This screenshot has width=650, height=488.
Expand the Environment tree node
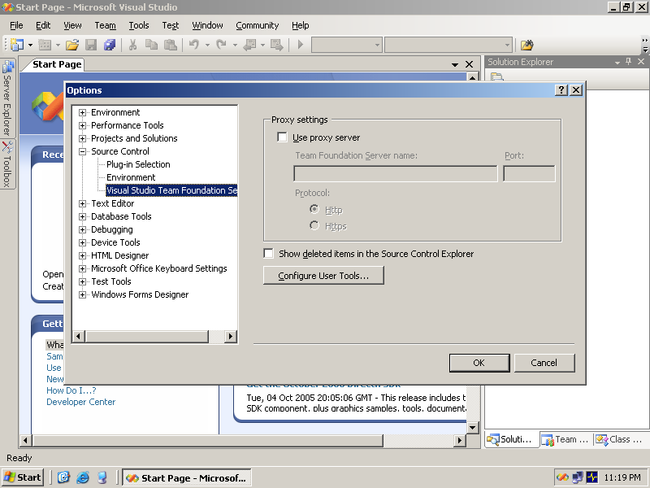pos(82,112)
